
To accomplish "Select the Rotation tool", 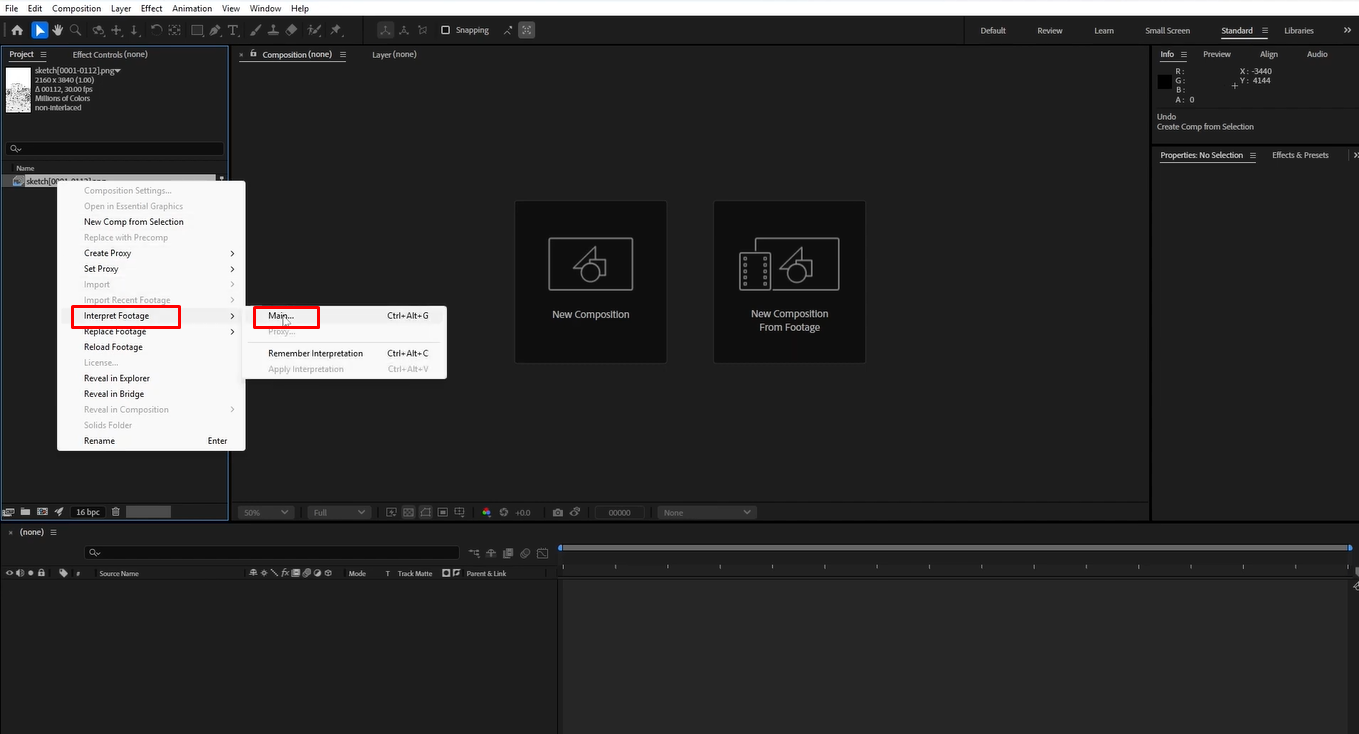I will click(155, 30).
